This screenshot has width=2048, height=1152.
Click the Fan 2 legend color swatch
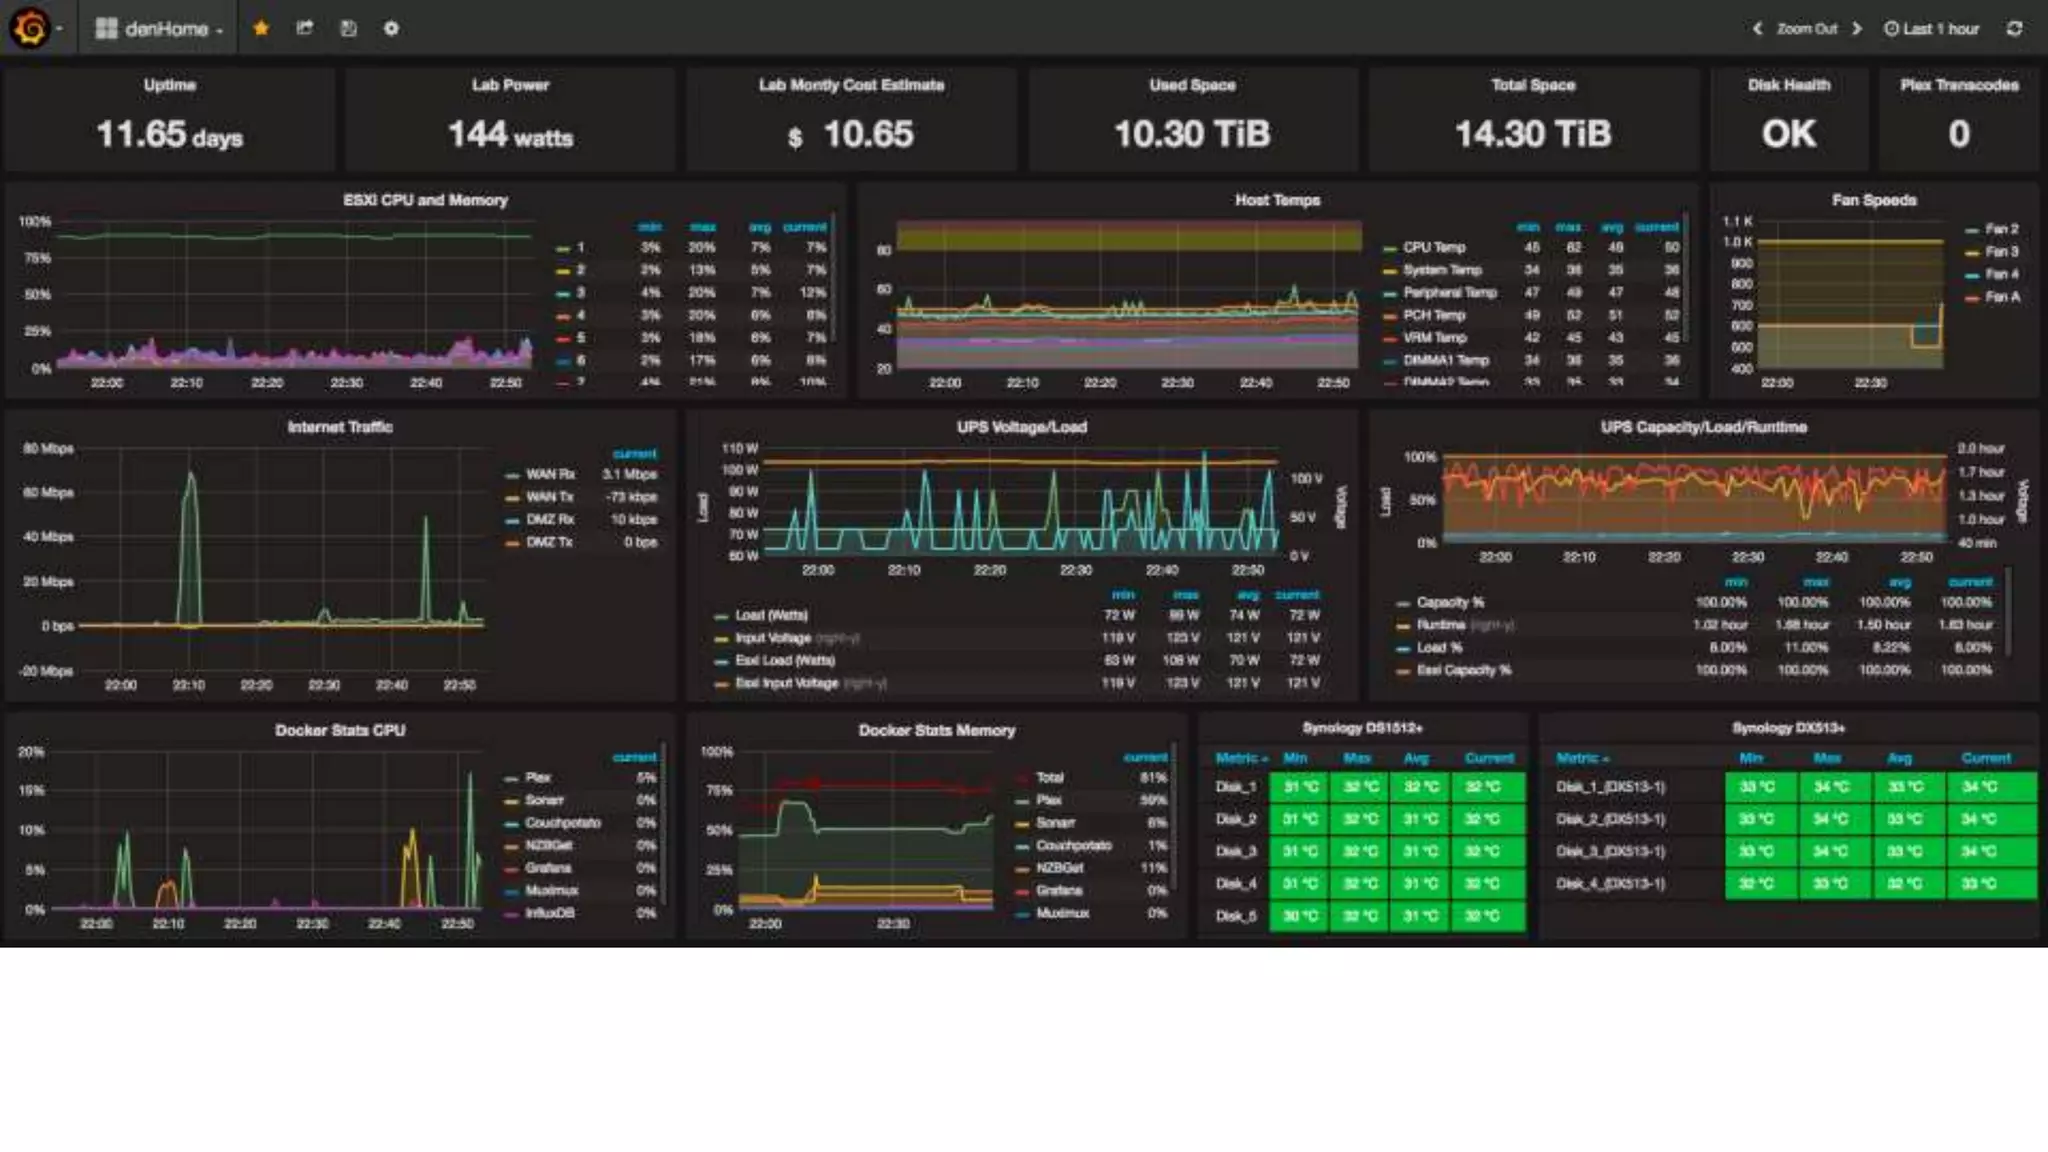(1972, 229)
